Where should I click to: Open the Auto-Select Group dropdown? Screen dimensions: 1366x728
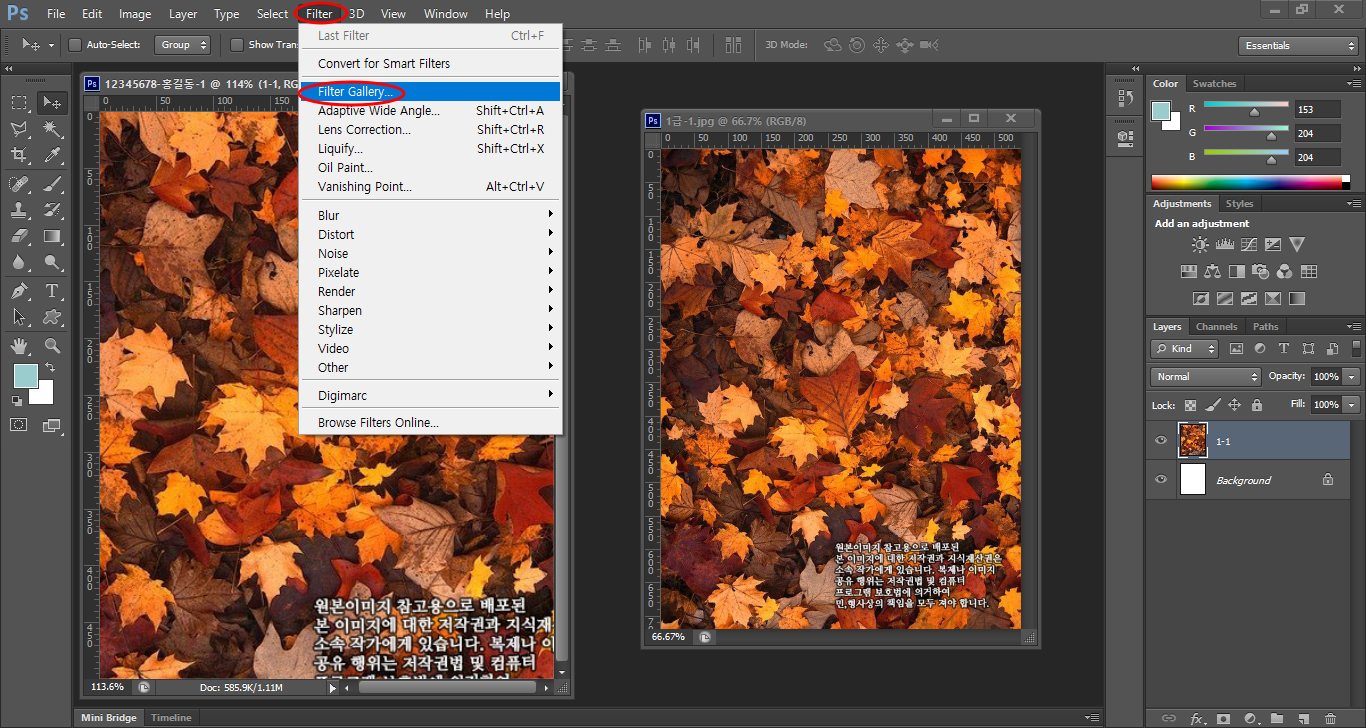click(183, 45)
